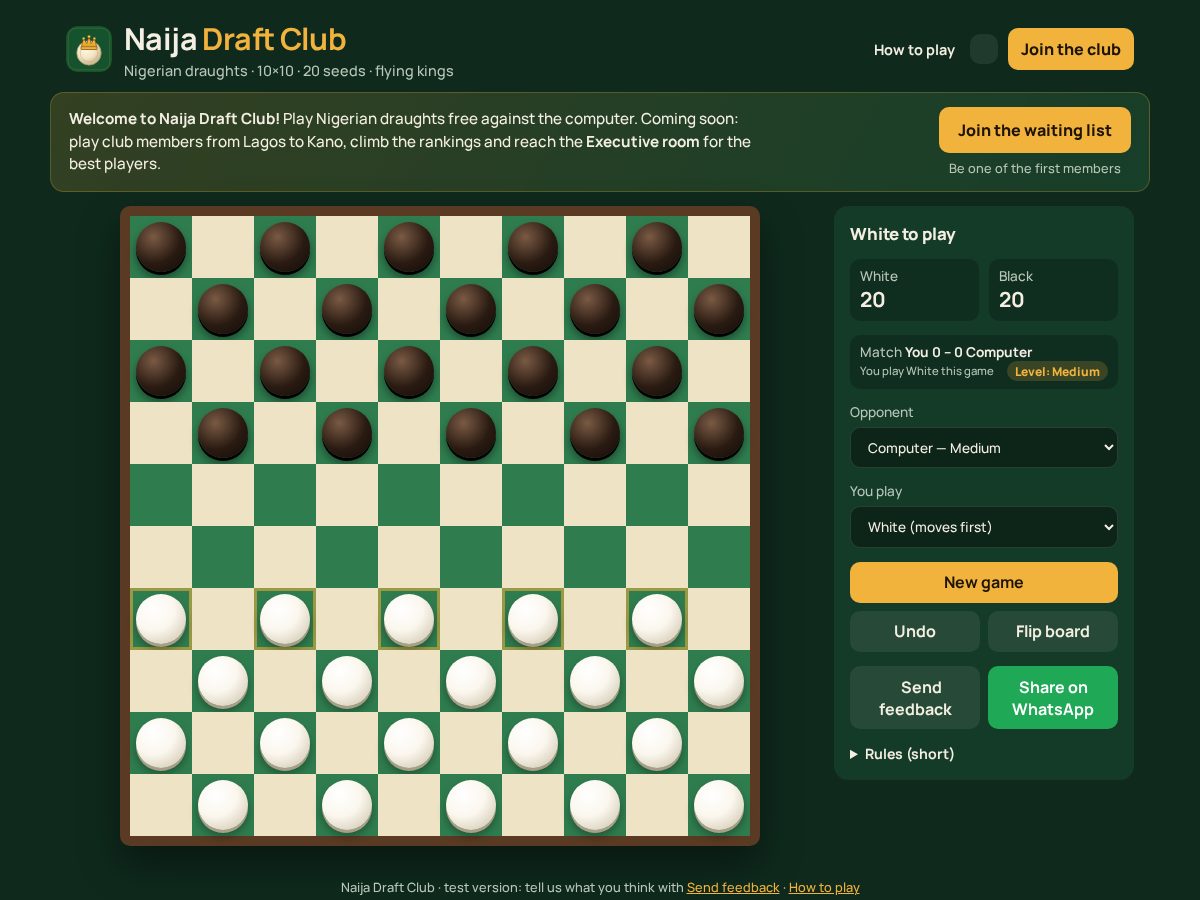Open the Send feedback link in the footer
This screenshot has height=900, width=1200.
click(733, 887)
